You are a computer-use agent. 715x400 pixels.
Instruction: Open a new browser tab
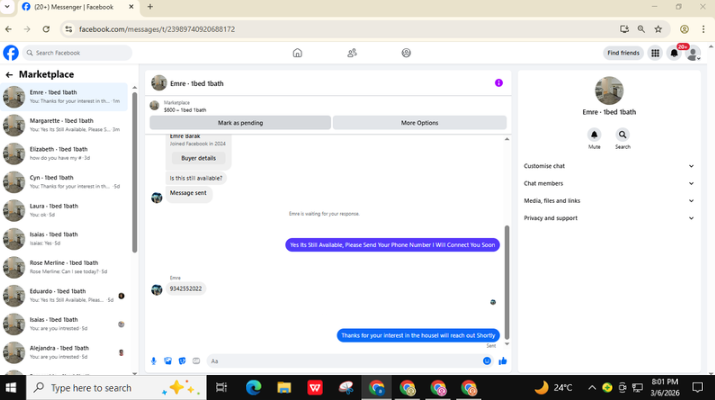click(x=150, y=7)
